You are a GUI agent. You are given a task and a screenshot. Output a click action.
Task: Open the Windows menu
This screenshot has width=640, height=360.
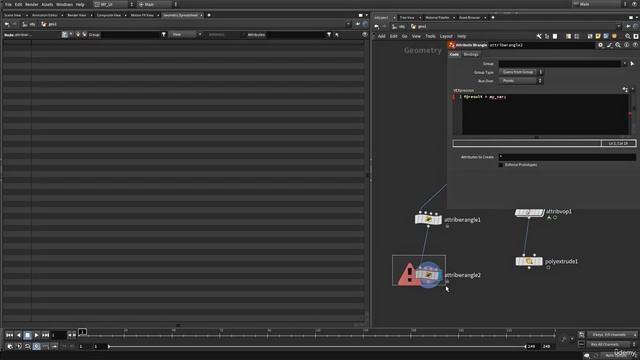click(64, 4)
